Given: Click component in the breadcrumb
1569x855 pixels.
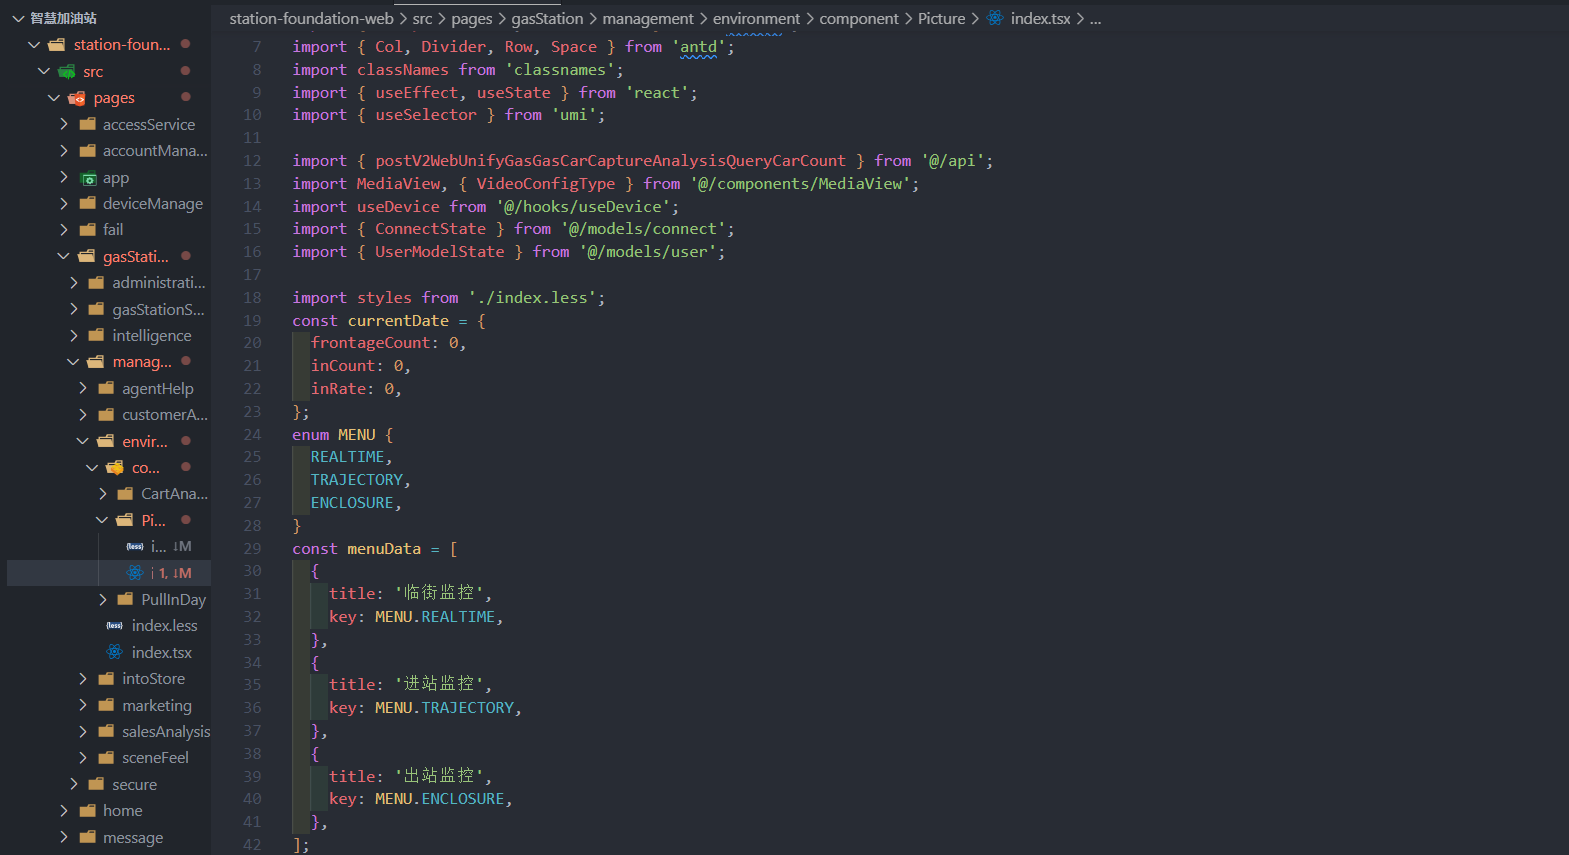Looking at the screenshot, I should coord(859,18).
